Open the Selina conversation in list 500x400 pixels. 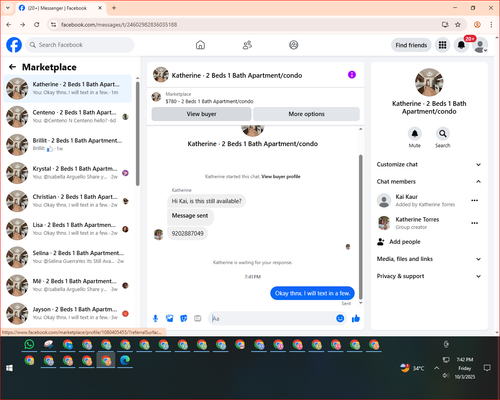(x=68, y=257)
